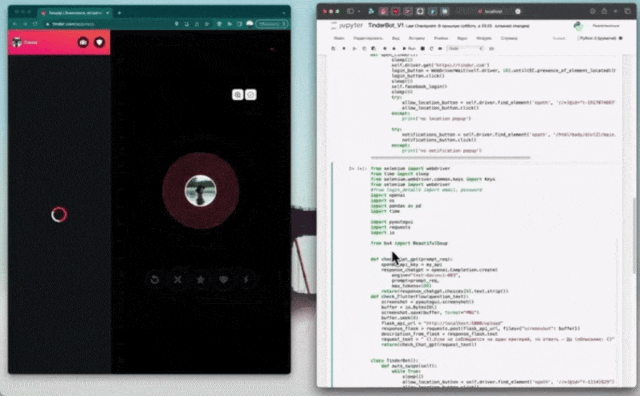This screenshot has width=640, height=396.
Task: Open the Tinder Explore briefcase icon
Action: [x=83, y=42]
